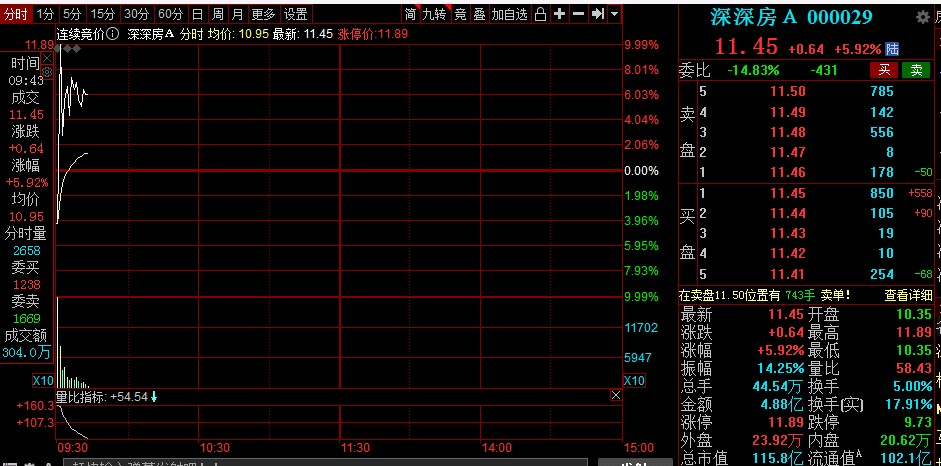Click the red 买 buy button

pos(885,70)
